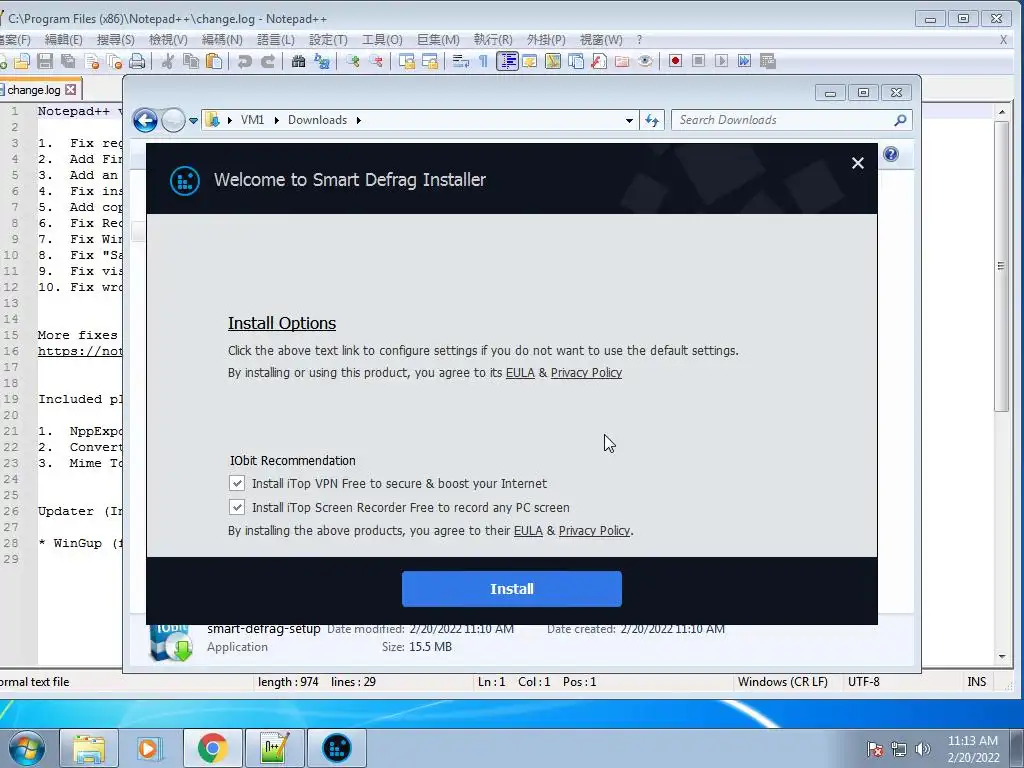Click scroll down arrow of Notepad++ scrollbar
The image size is (1024, 768).
point(1002,657)
